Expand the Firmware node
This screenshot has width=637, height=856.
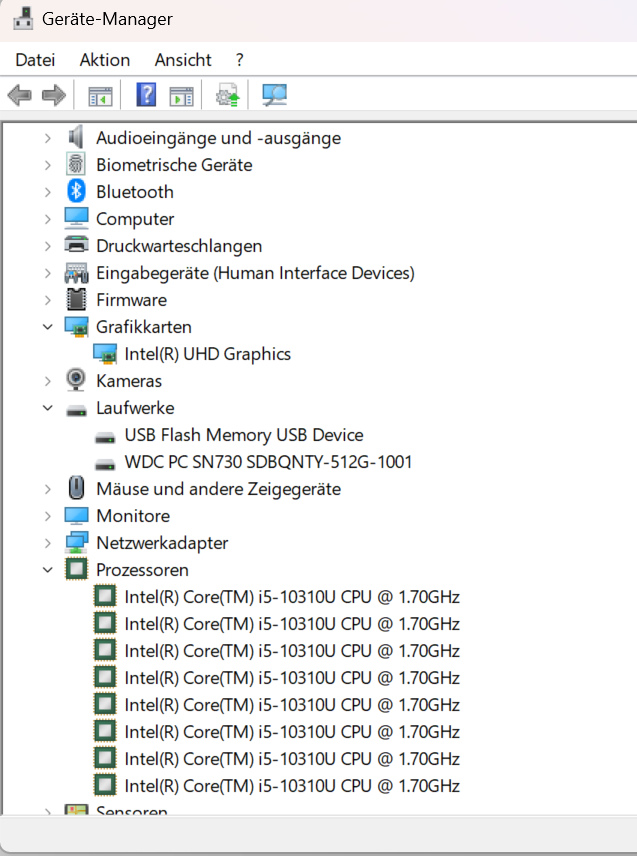pyautogui.click(x=48, y=300)
